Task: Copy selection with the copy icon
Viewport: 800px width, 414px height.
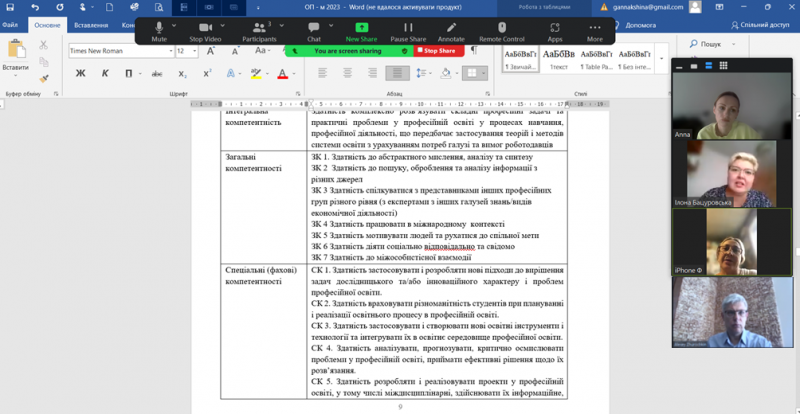Action: click(44, 62)
